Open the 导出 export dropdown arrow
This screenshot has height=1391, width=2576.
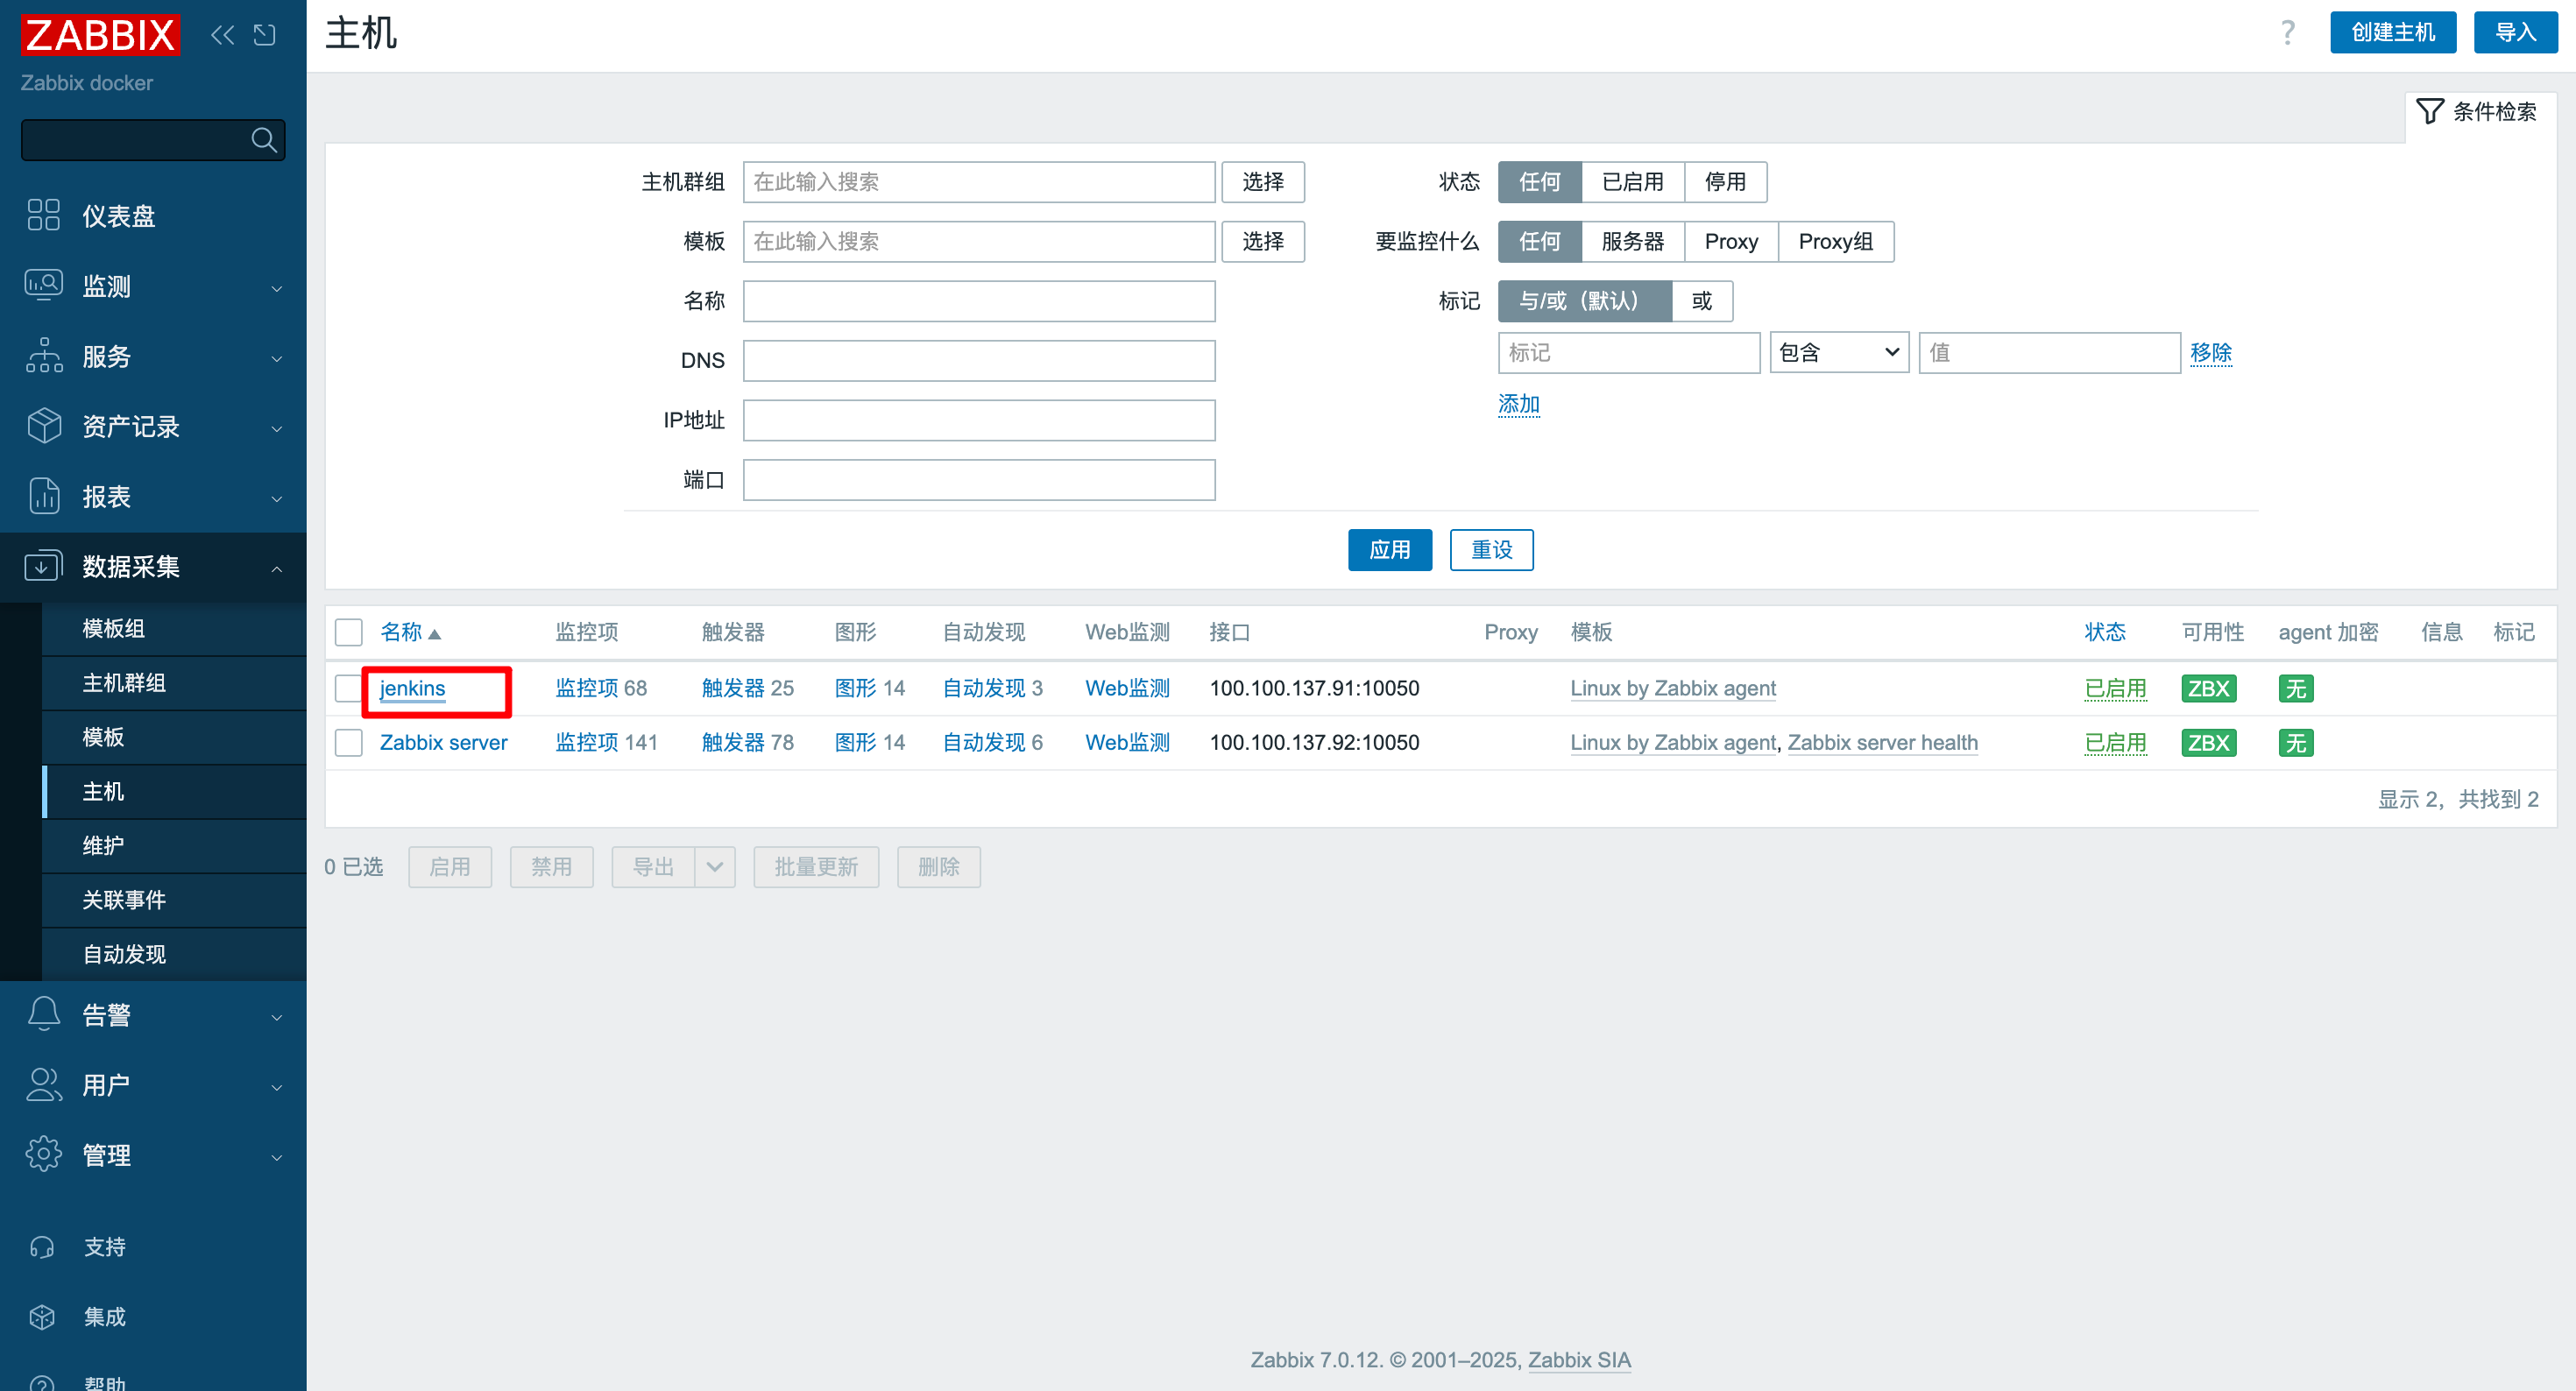click(714, 867)
